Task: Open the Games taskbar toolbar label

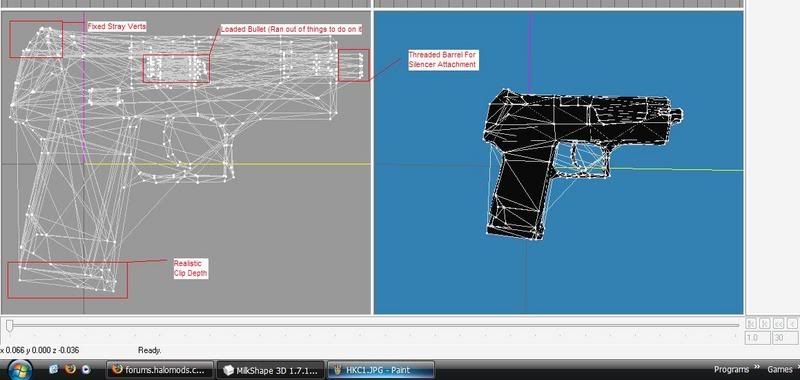Action: click(x=780, y=369)
